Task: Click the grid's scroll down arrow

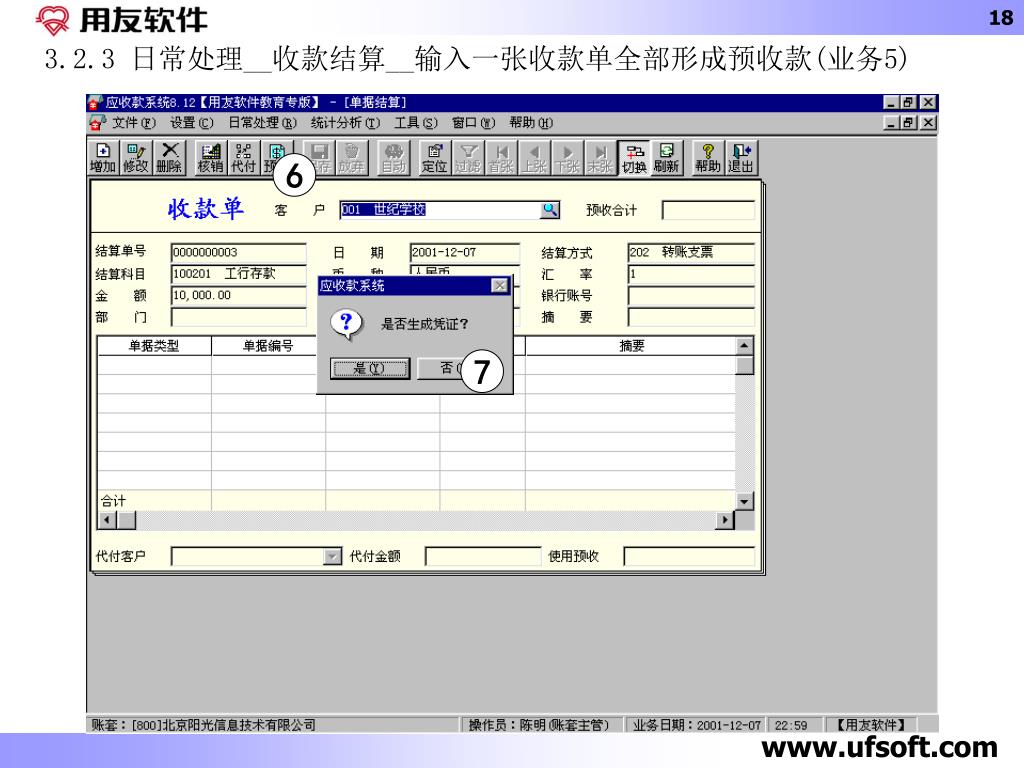Action: coord(744,502)
